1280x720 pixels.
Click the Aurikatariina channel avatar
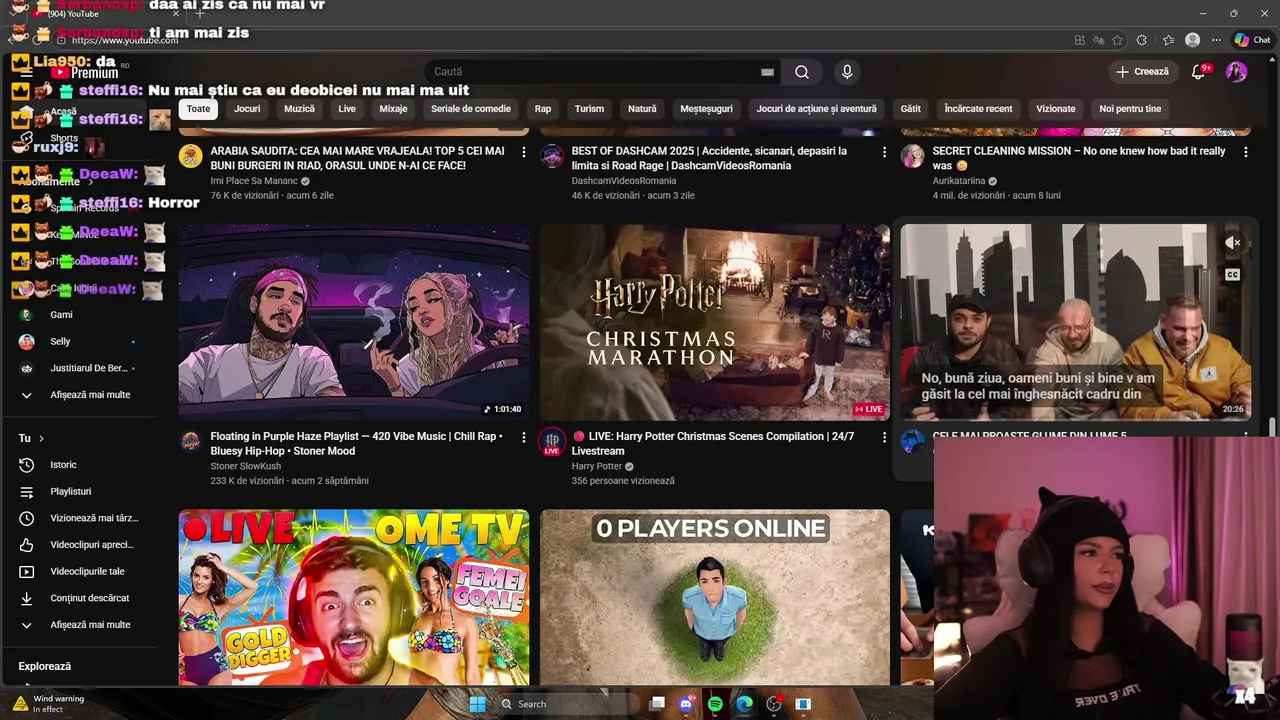[x=913, y=156]
